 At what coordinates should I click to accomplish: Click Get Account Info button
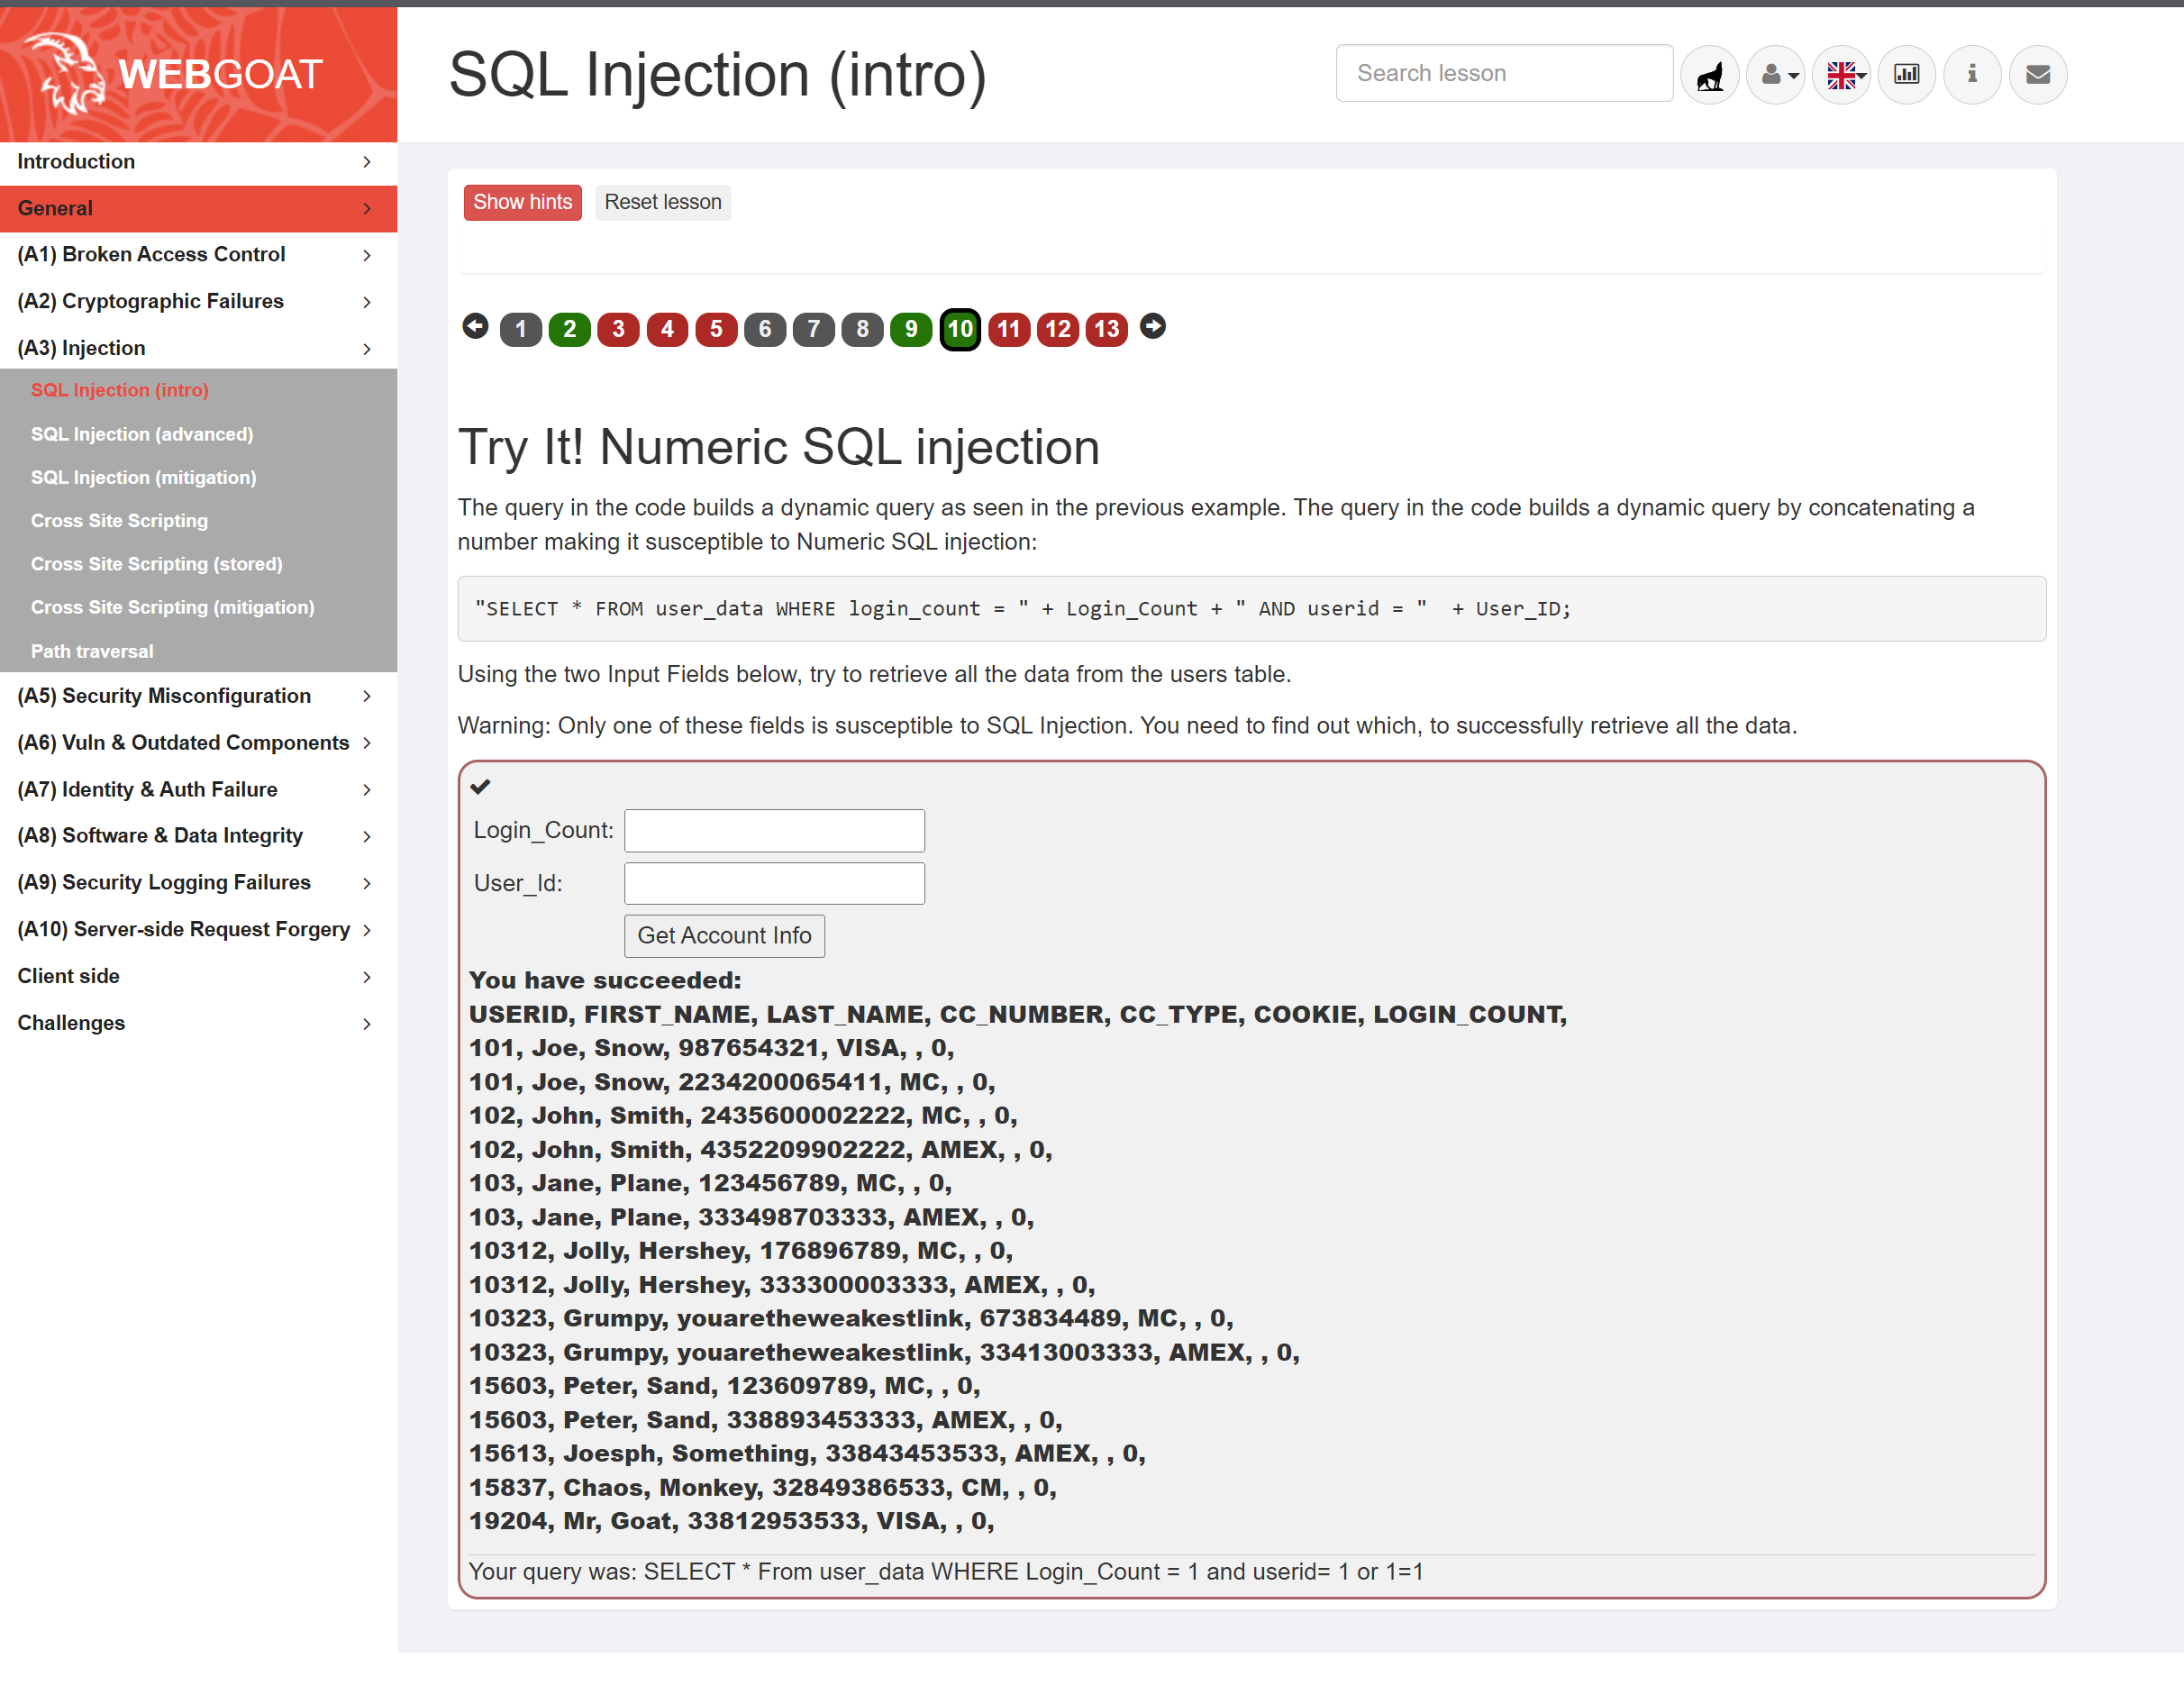click(x=724, y=935)
